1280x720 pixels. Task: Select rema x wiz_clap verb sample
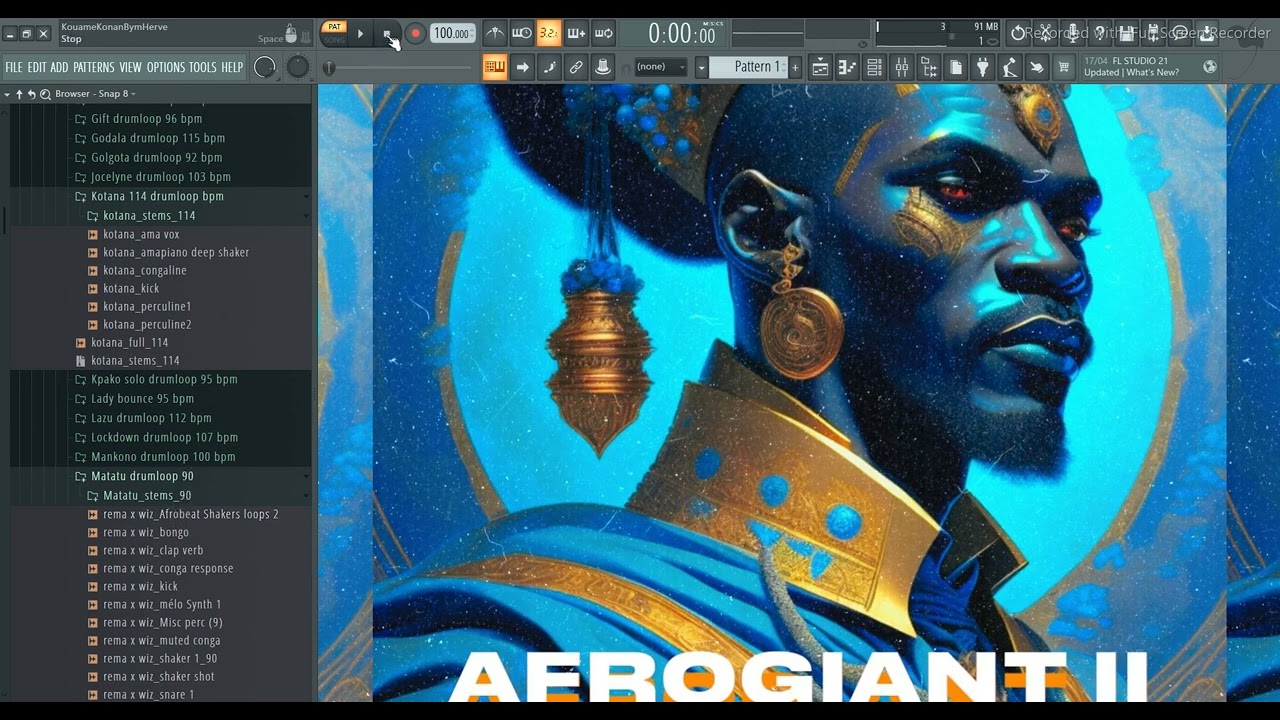[152, 550]
